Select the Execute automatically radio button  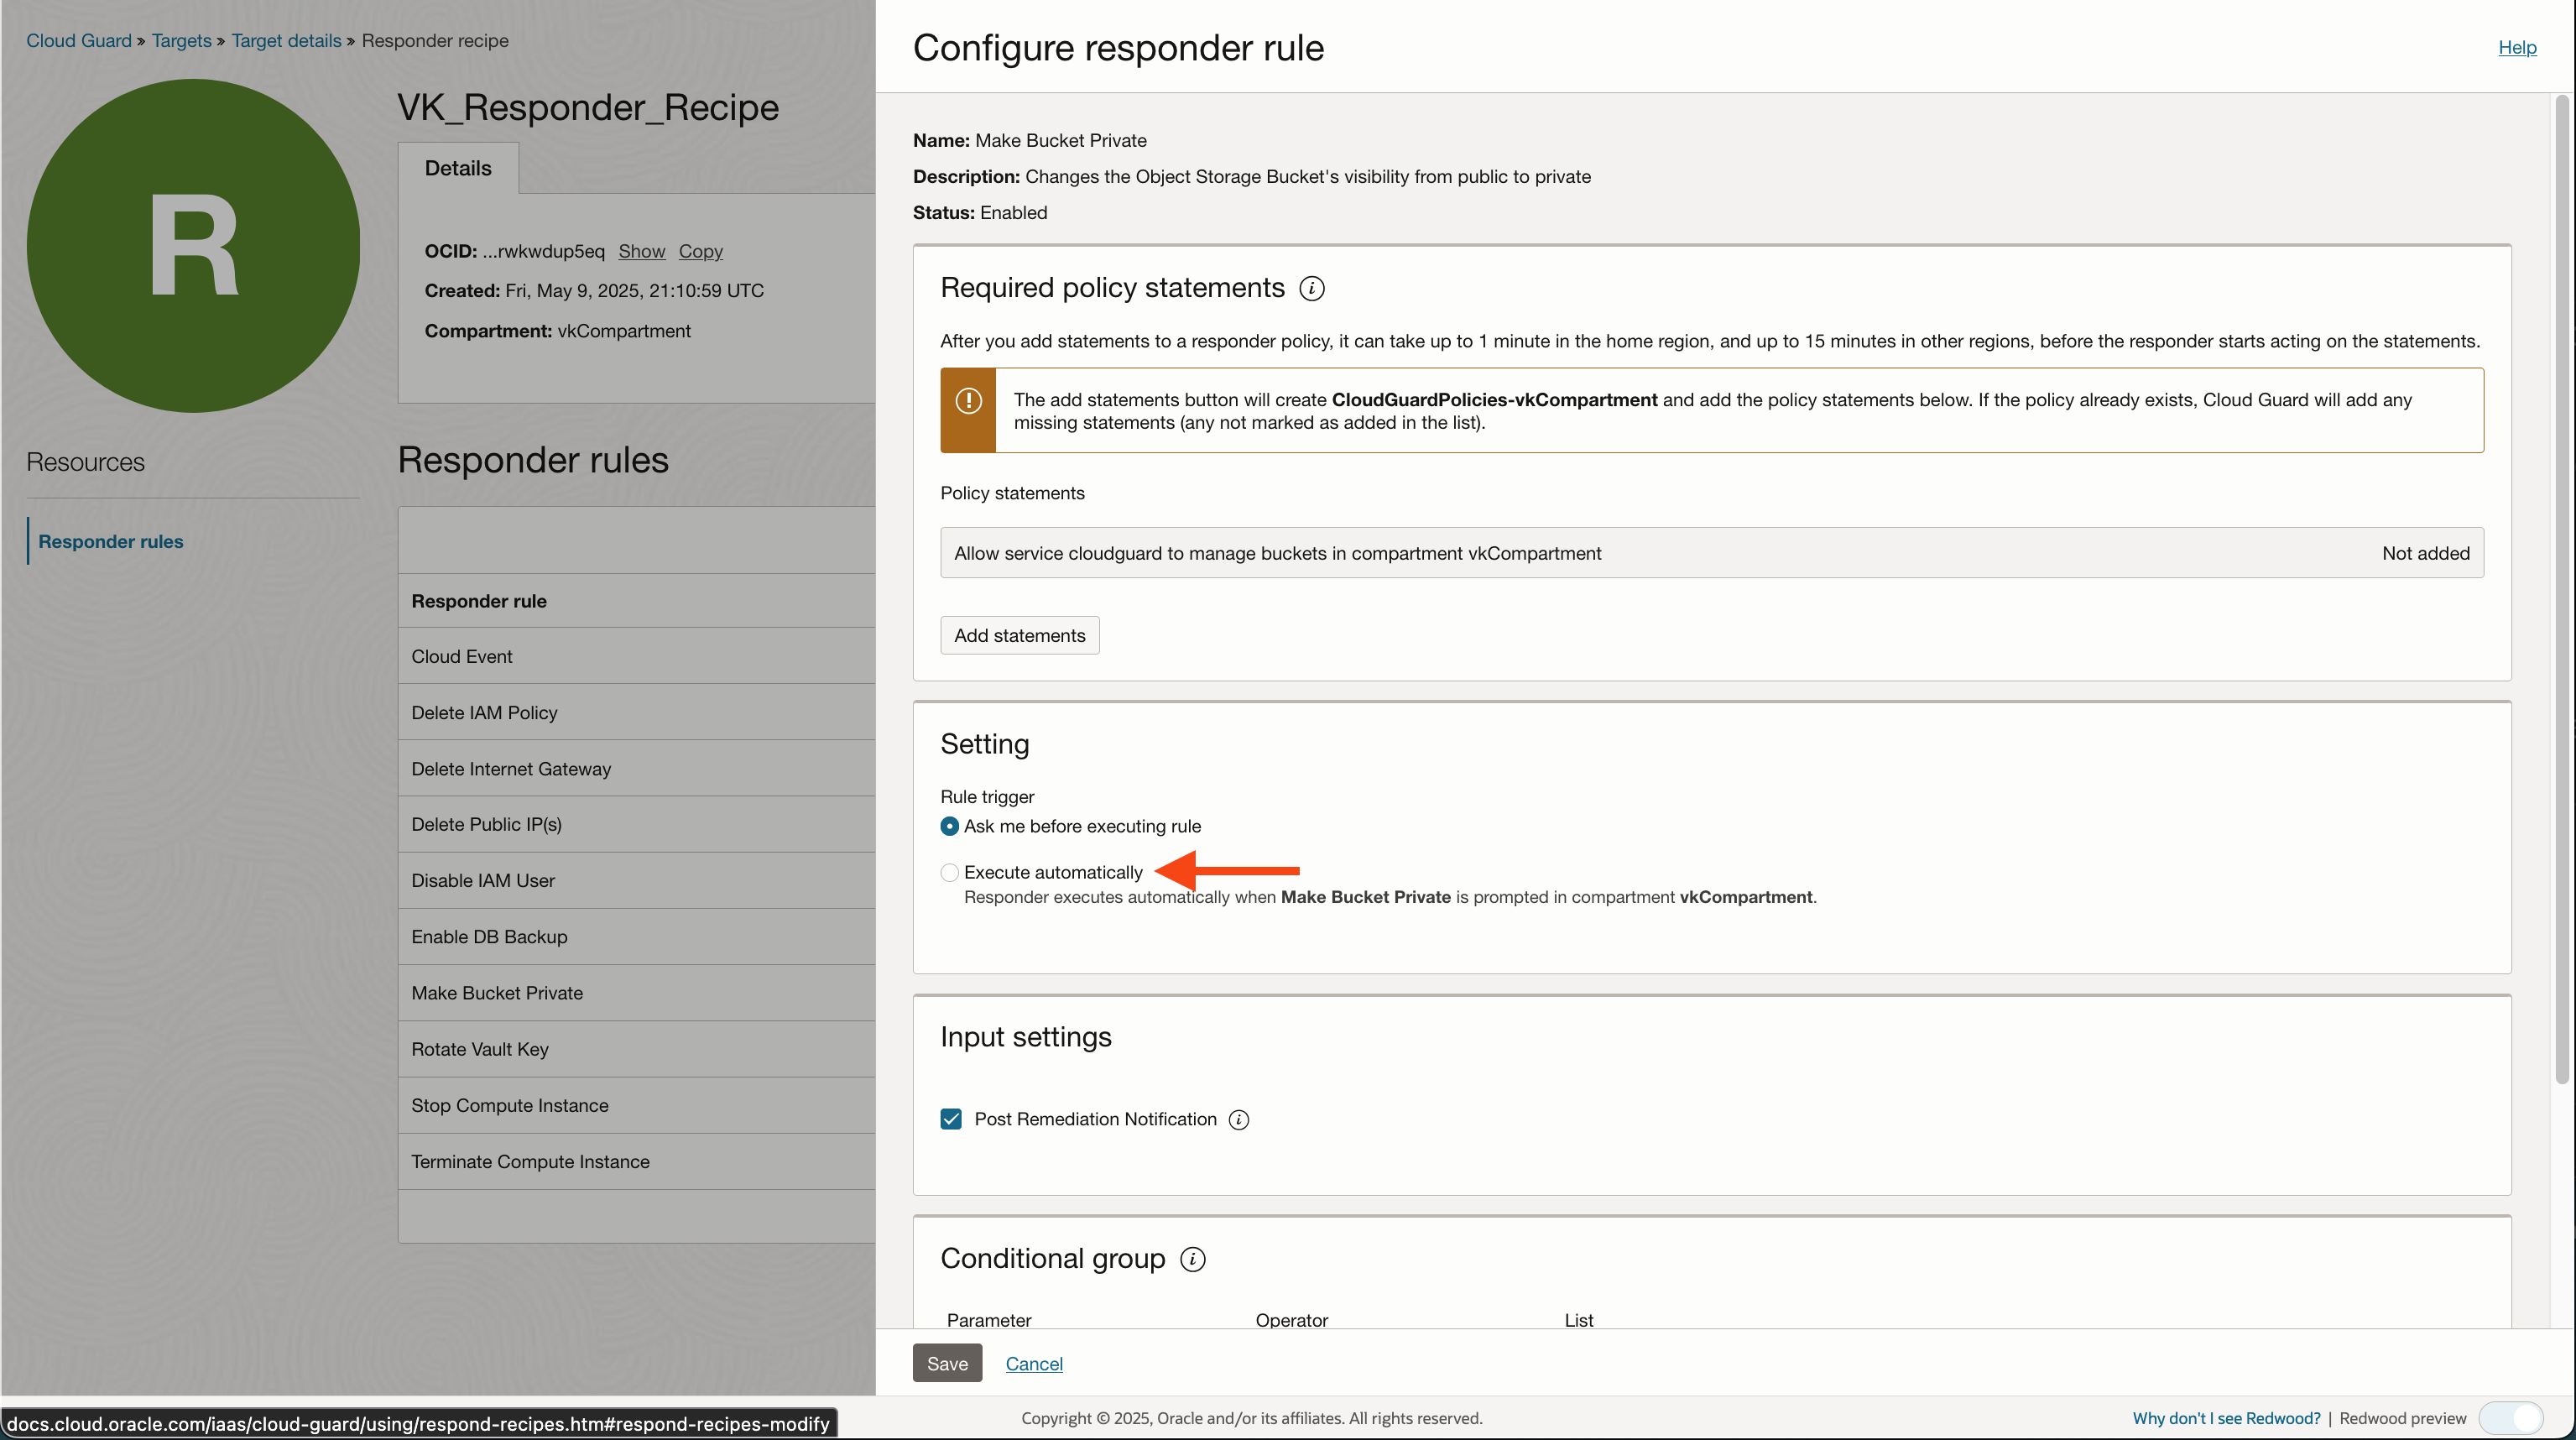[x=948, y=872]
